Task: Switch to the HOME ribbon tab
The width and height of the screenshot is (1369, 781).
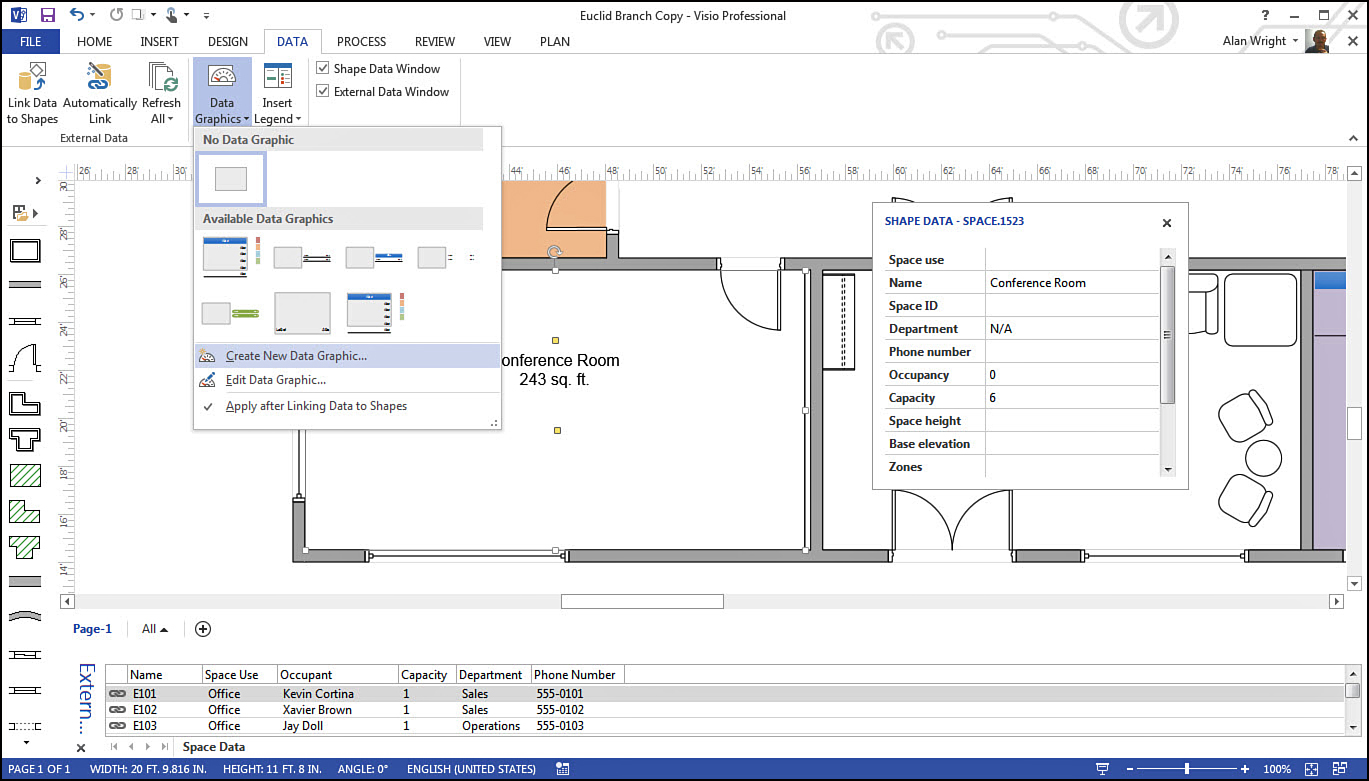Action: coord(95,42)
